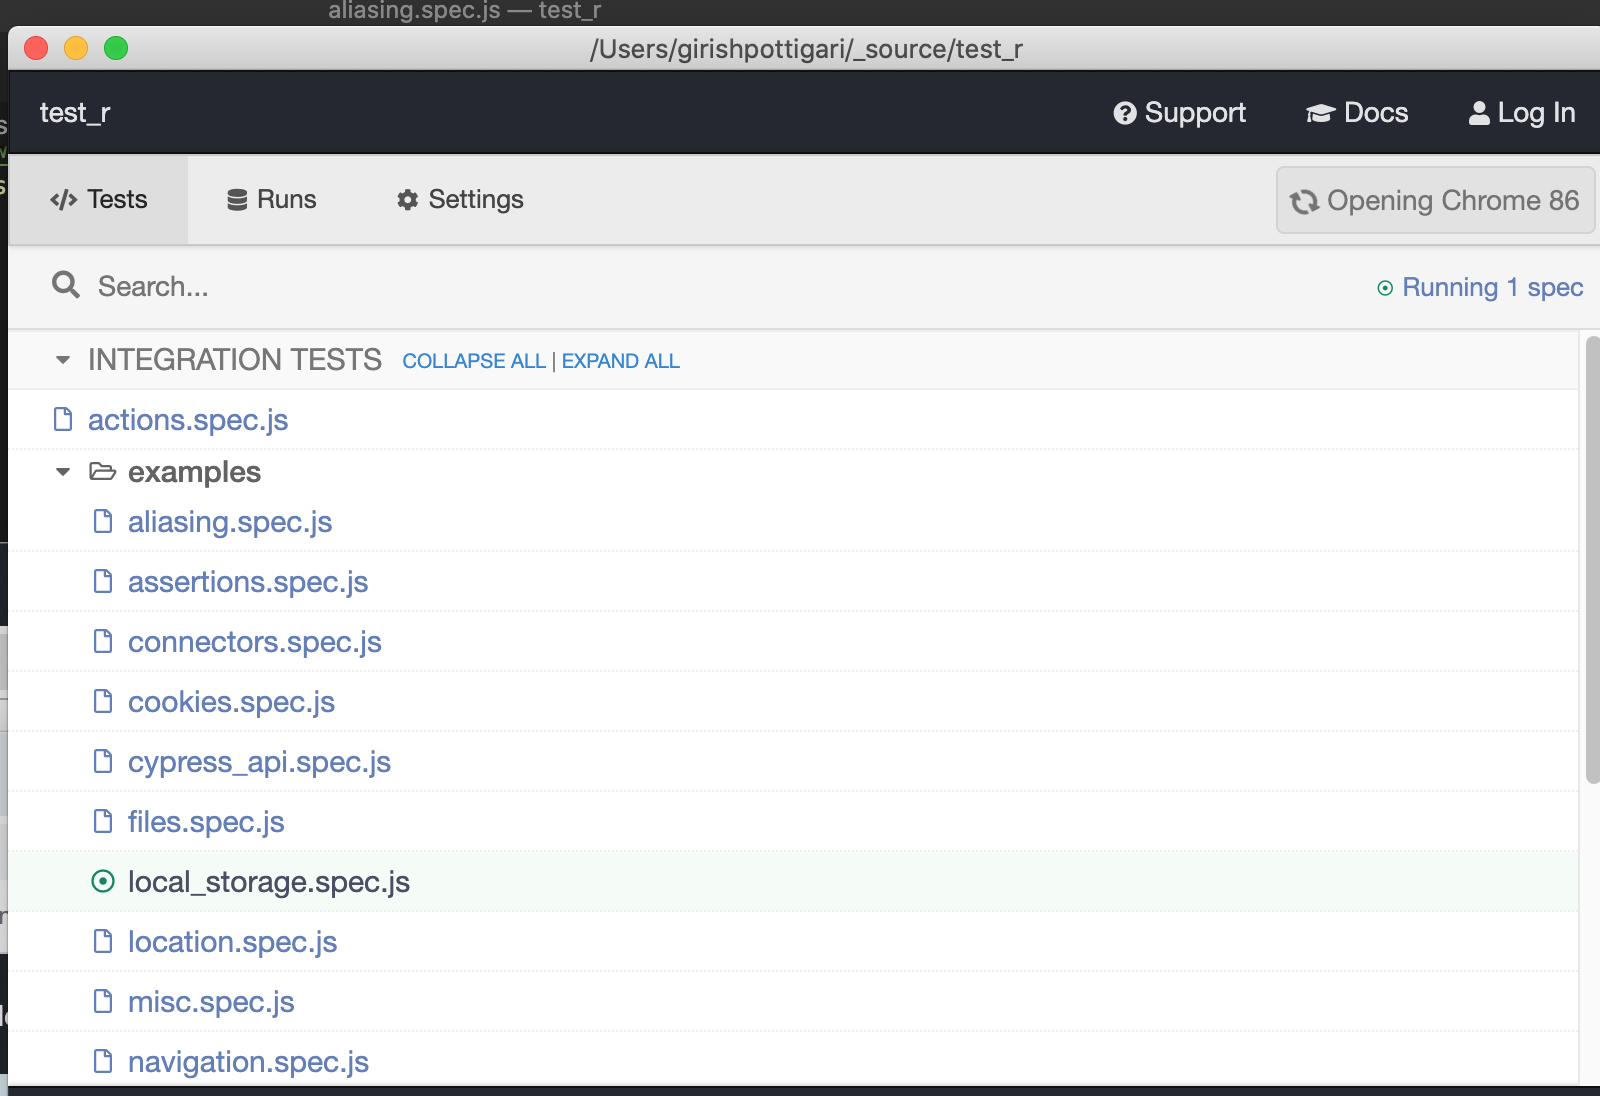Collapse the INTEGRATION TESTS section arrow

pos(63,360)
